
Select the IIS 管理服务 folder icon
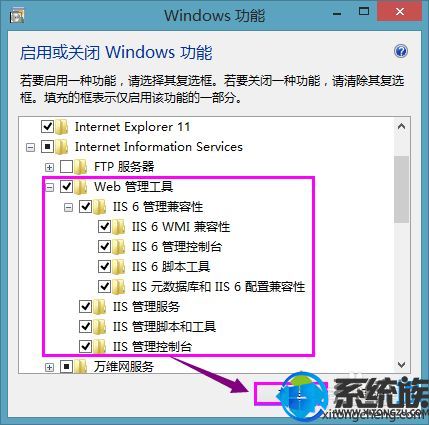click(x=100, y=307)
